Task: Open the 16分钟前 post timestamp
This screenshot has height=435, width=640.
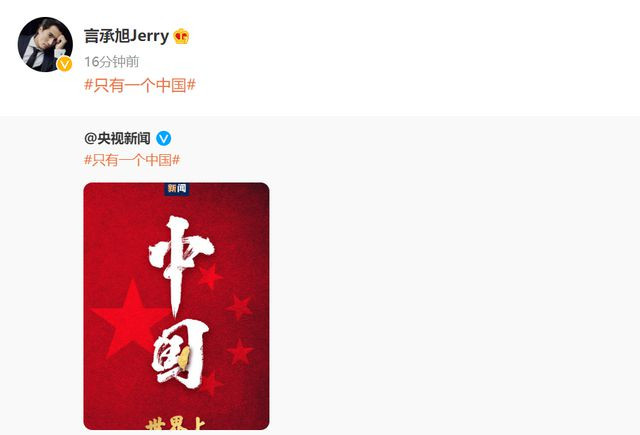Action: 111,62
